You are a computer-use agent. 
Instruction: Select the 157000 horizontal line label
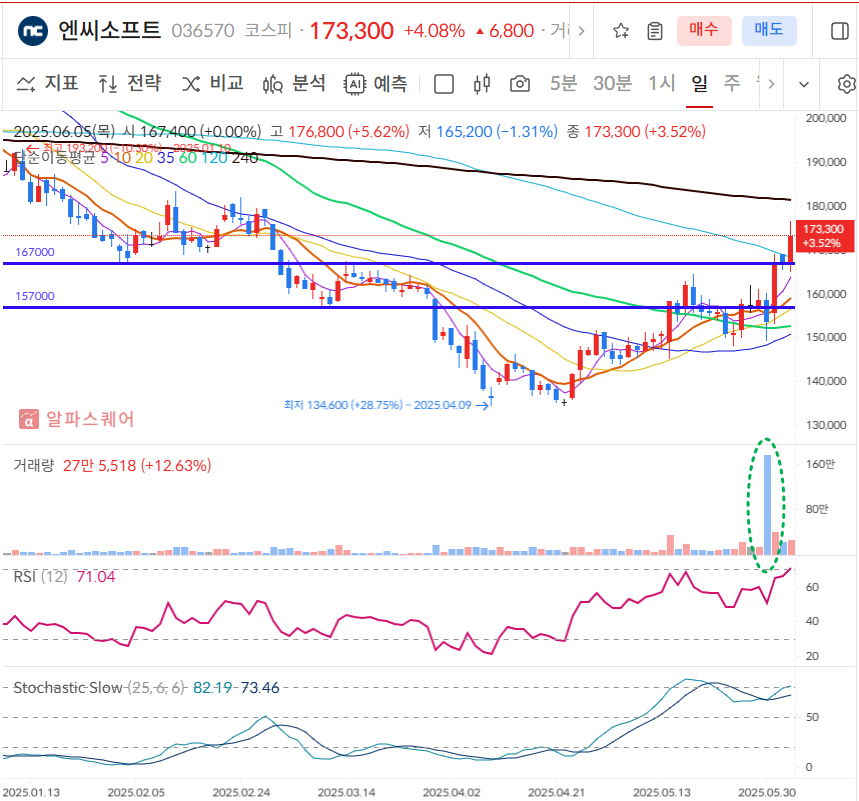35,296
